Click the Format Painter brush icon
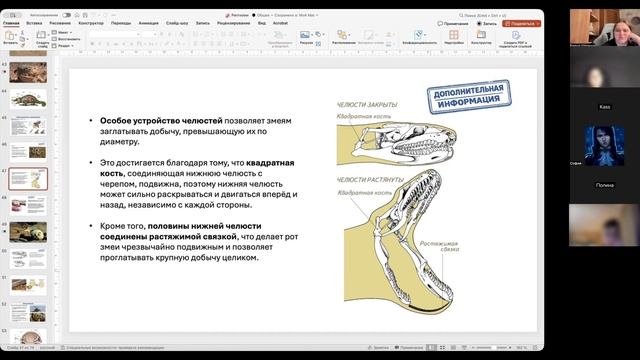The height and width of the screenshot is (360, 640). point(22,45)
